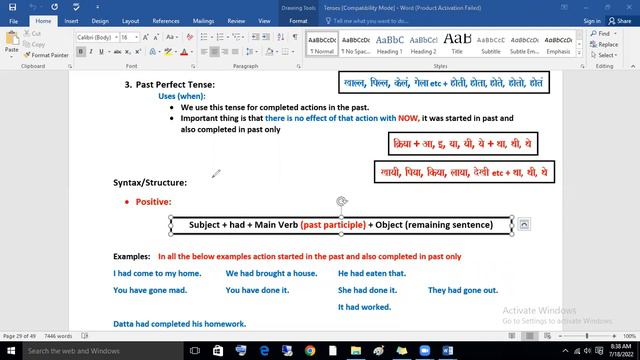This screenshot has width=640, height=360.
Task: Open Task View on taskbar
Action: coord(195,351)
